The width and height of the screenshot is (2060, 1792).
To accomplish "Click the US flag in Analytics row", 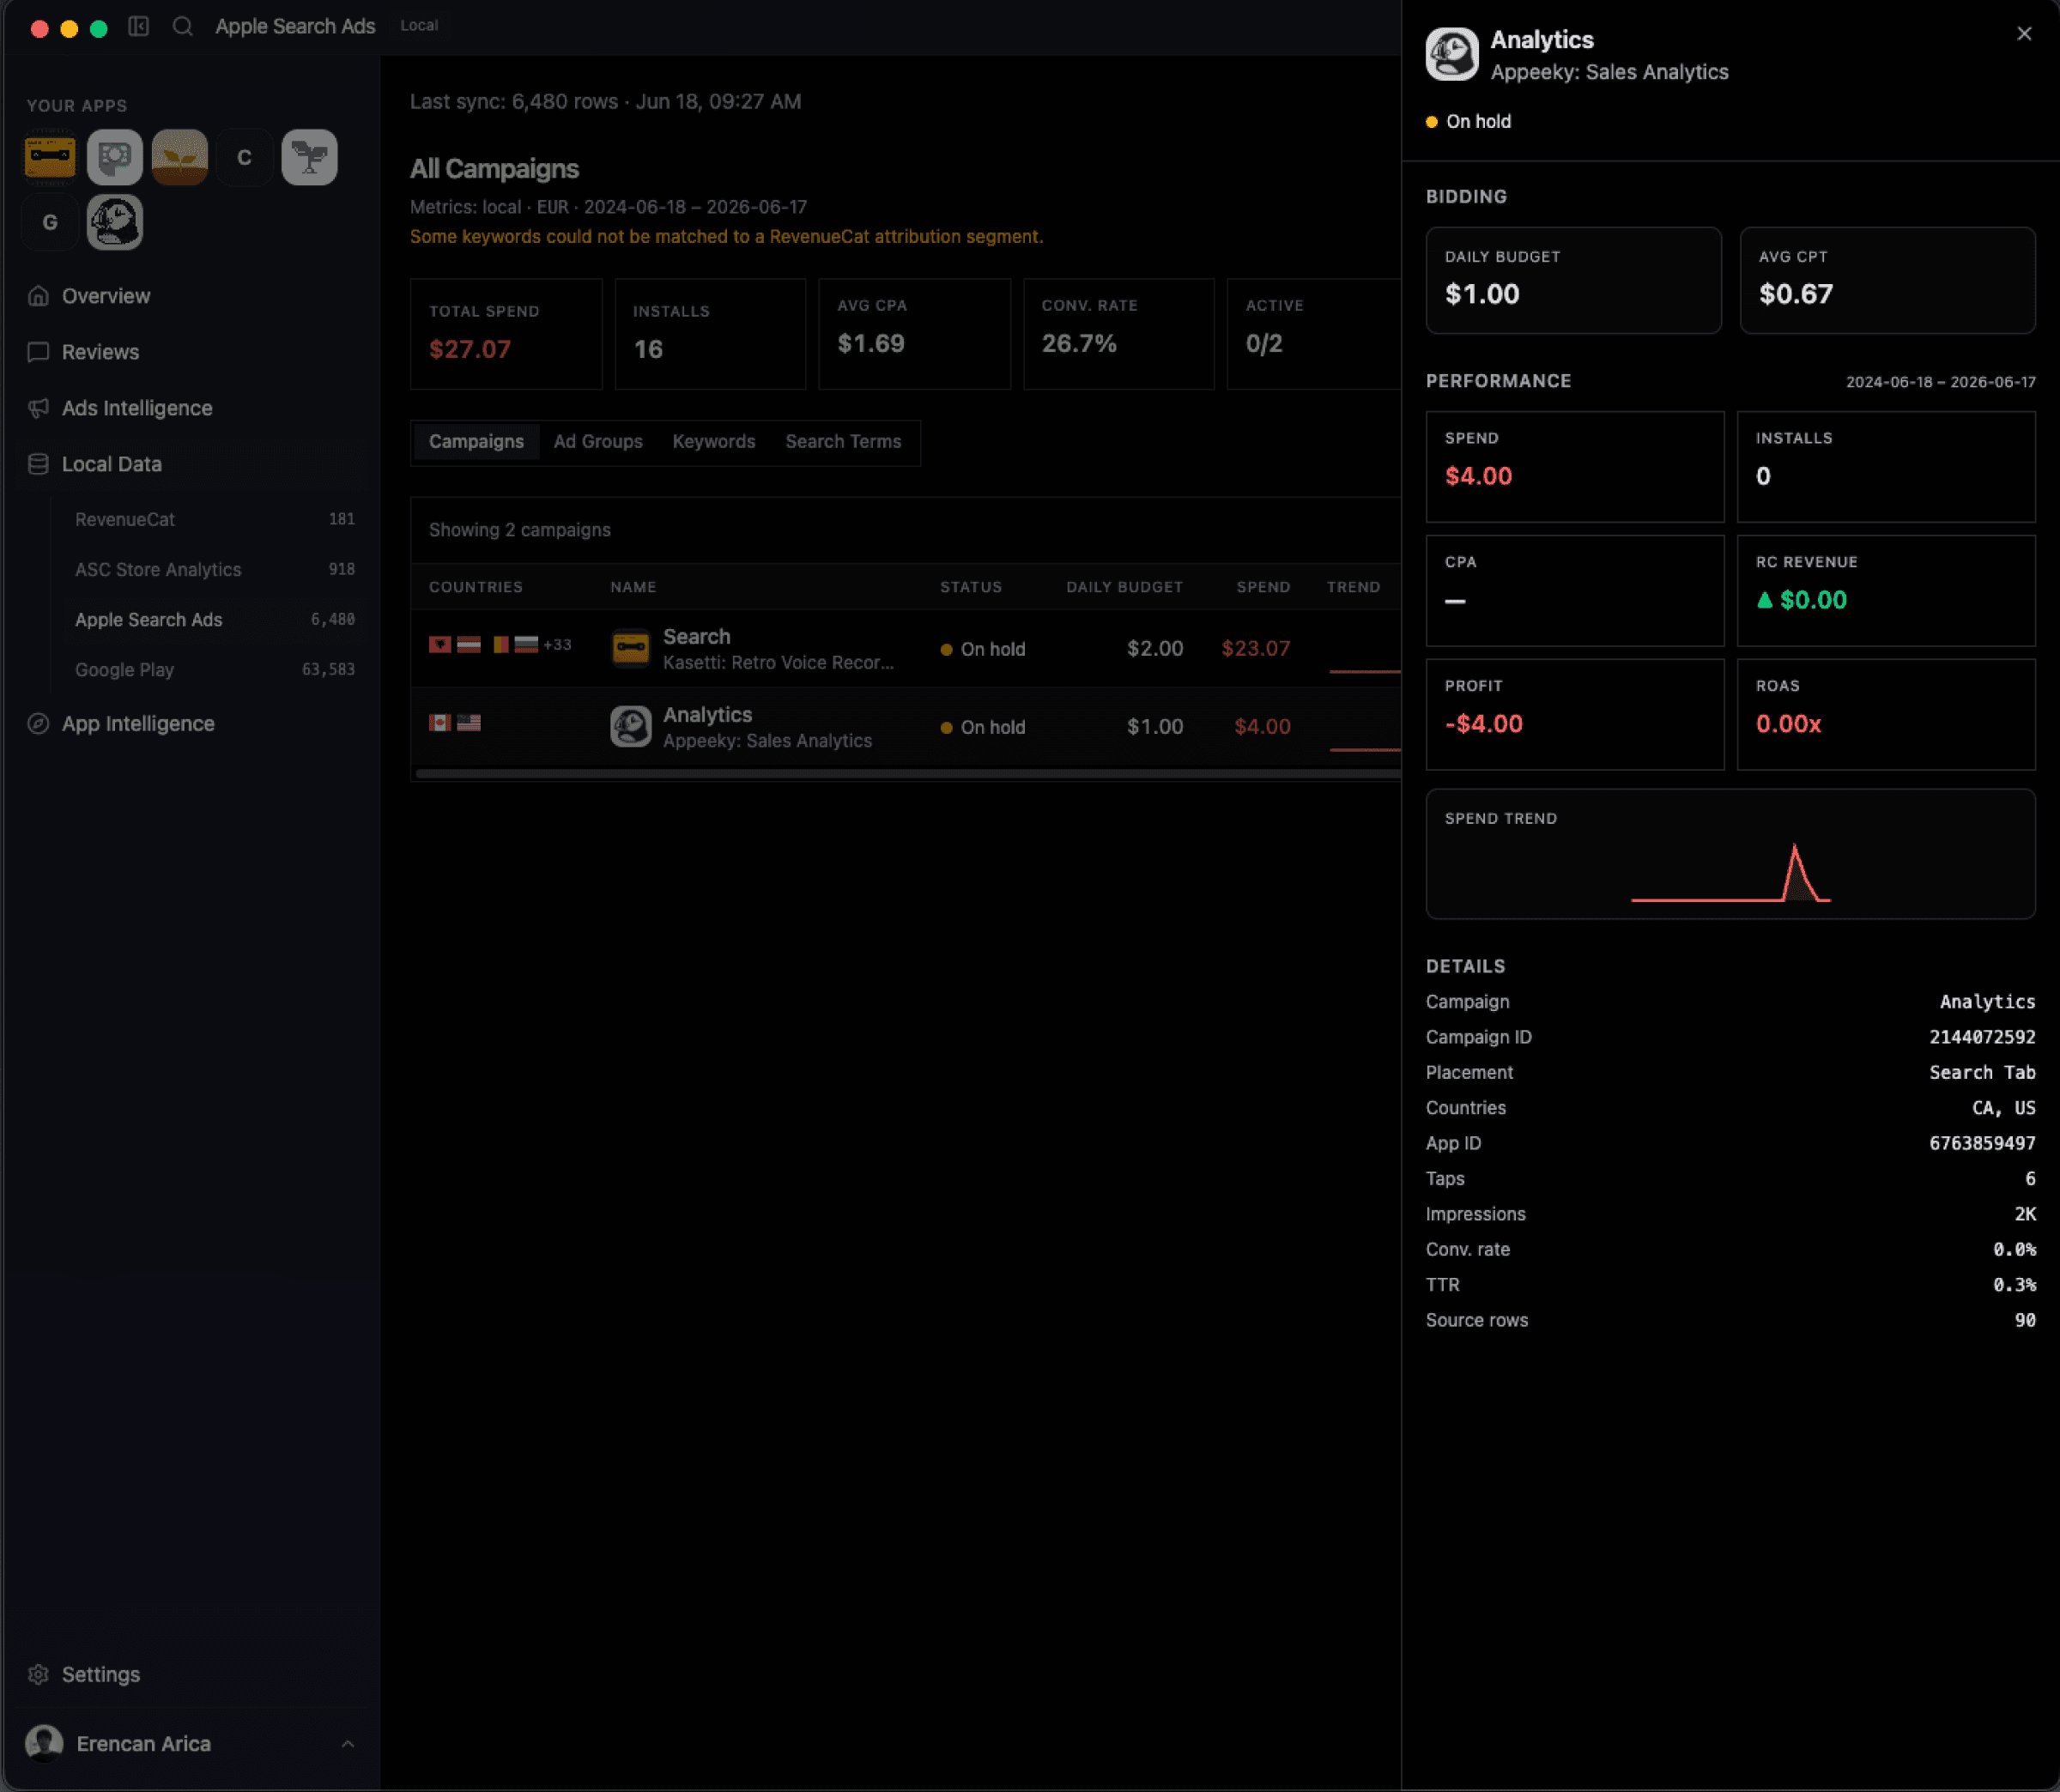I will [x=469, y=722].
